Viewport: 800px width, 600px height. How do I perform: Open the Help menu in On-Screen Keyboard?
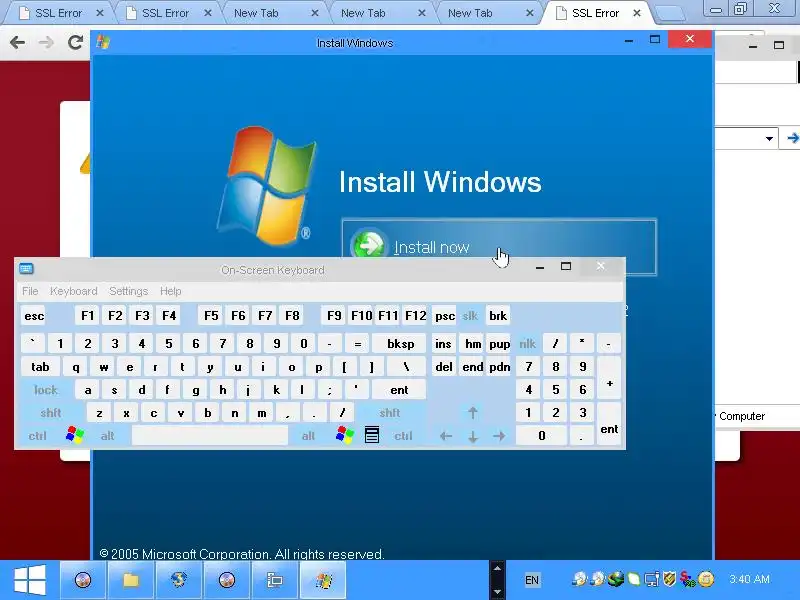[x=170, y=291]
